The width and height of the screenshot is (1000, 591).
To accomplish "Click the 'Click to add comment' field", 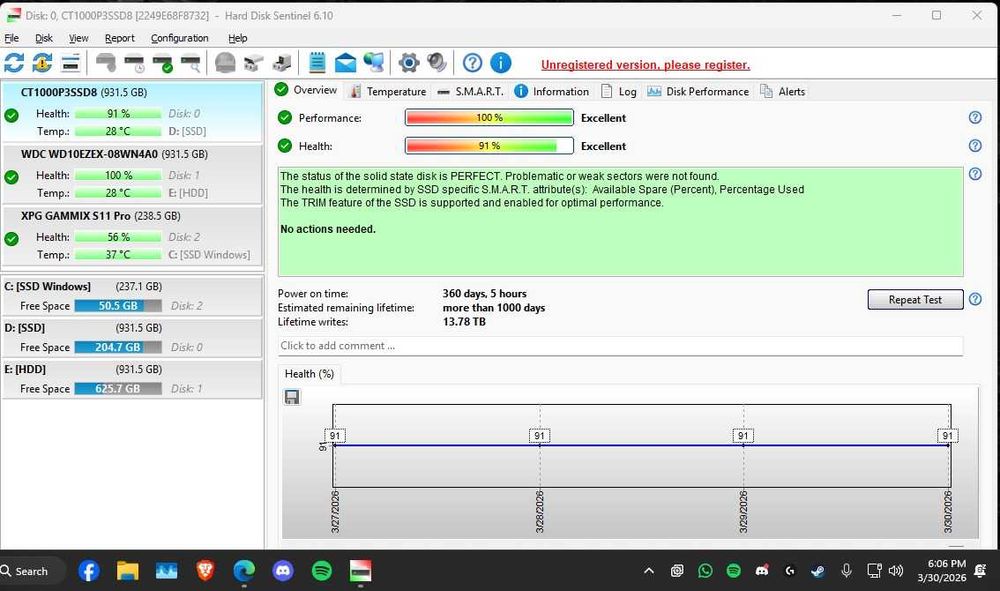I will (x=620, y=346).
